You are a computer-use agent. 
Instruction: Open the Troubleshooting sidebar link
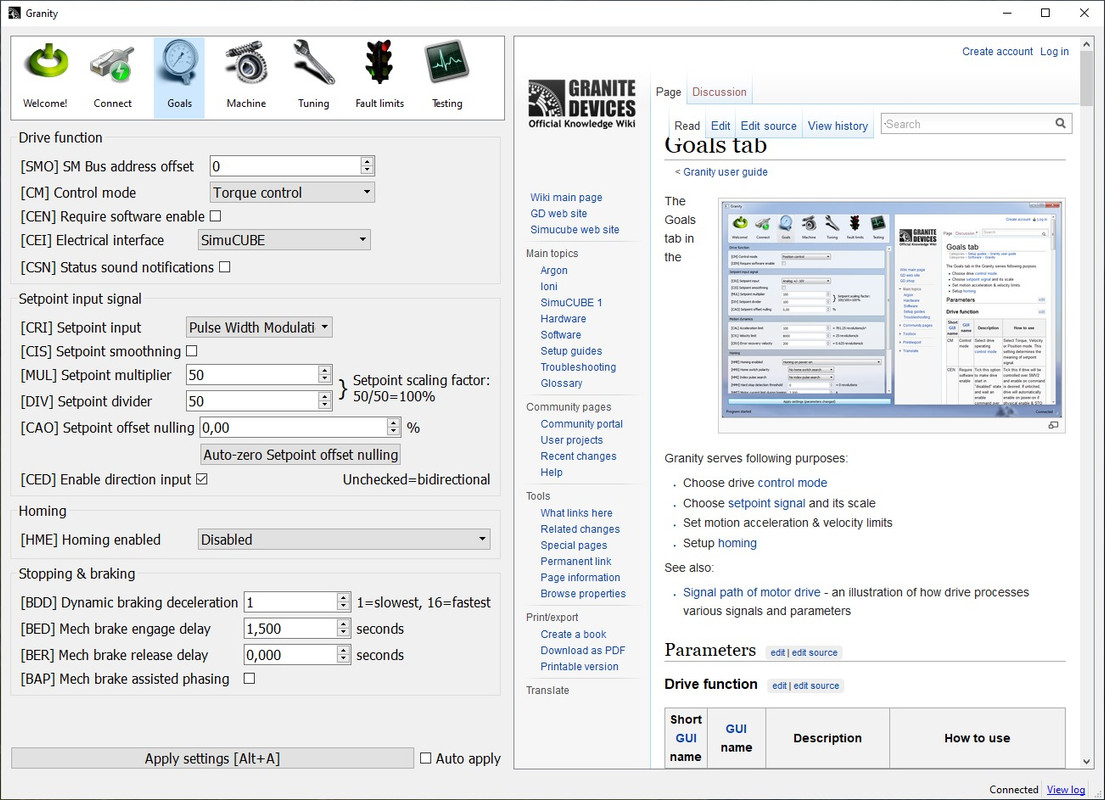[578, 367]
